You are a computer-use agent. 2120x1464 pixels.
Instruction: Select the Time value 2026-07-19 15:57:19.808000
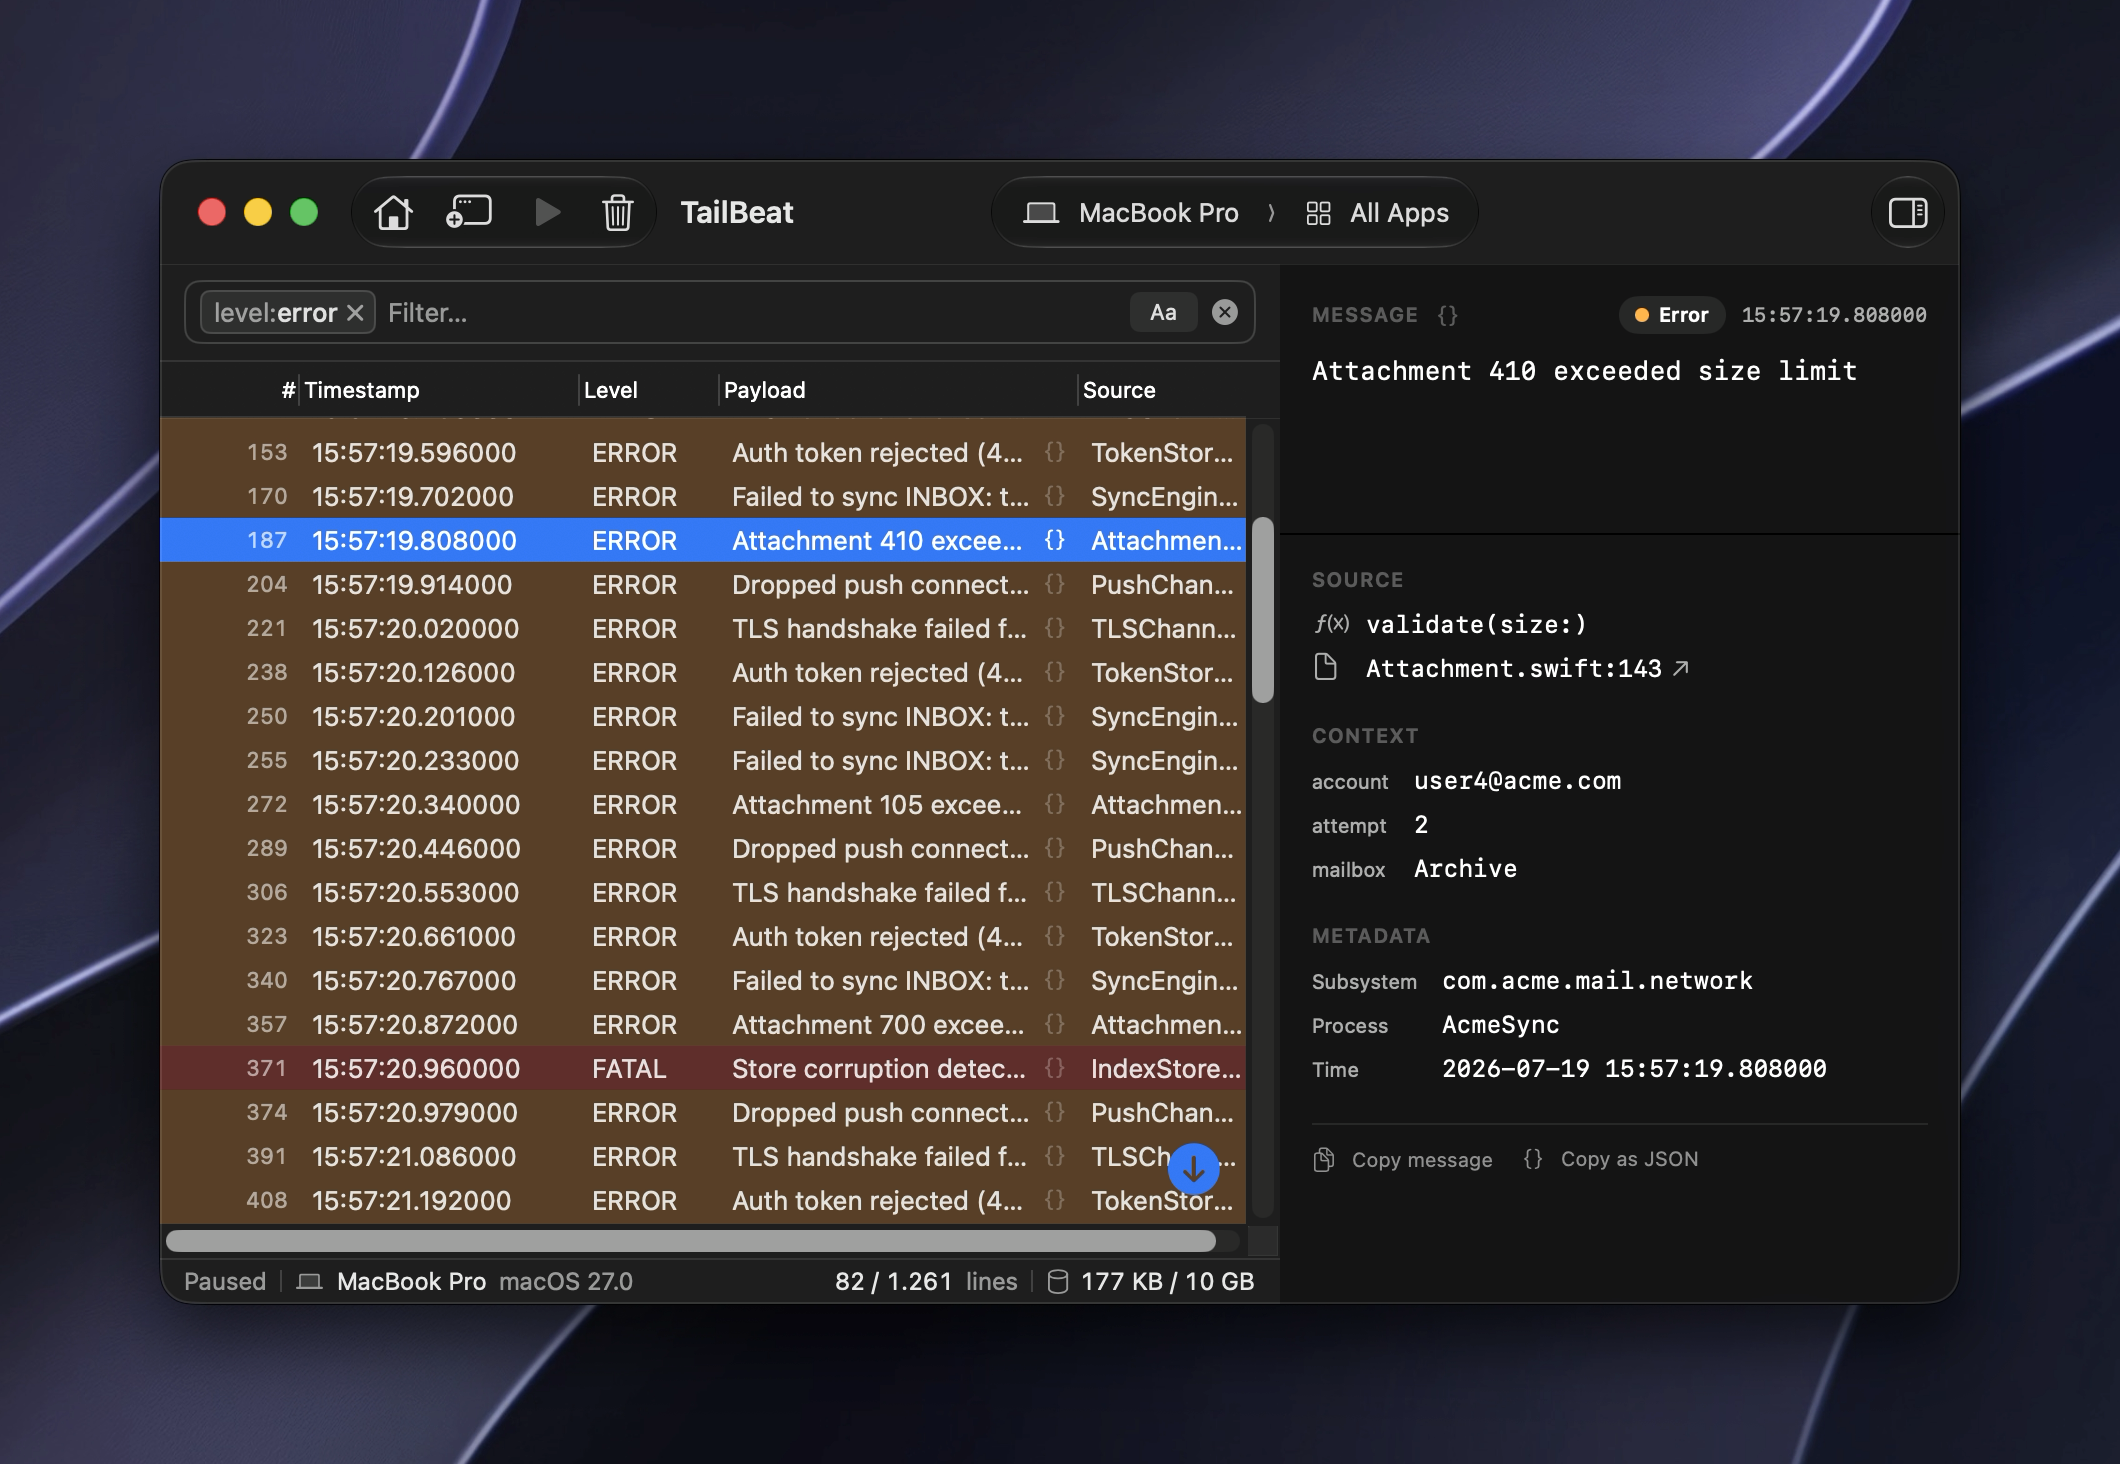coord(1634,1068)
